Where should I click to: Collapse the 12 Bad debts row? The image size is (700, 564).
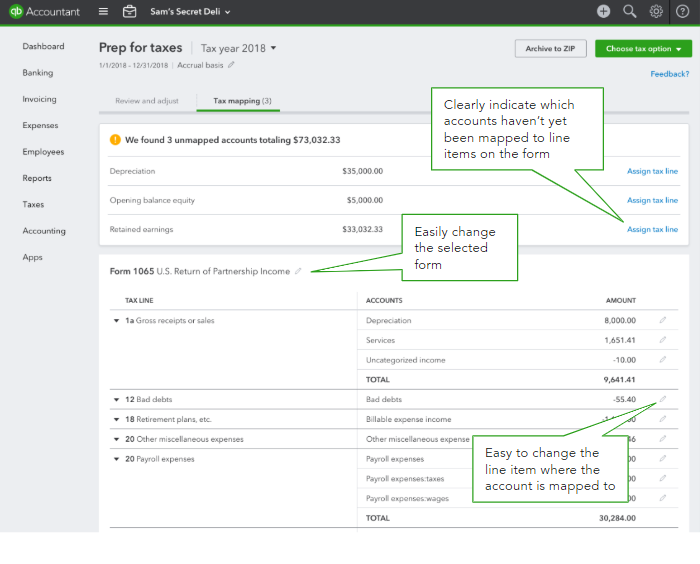point(117,400)
